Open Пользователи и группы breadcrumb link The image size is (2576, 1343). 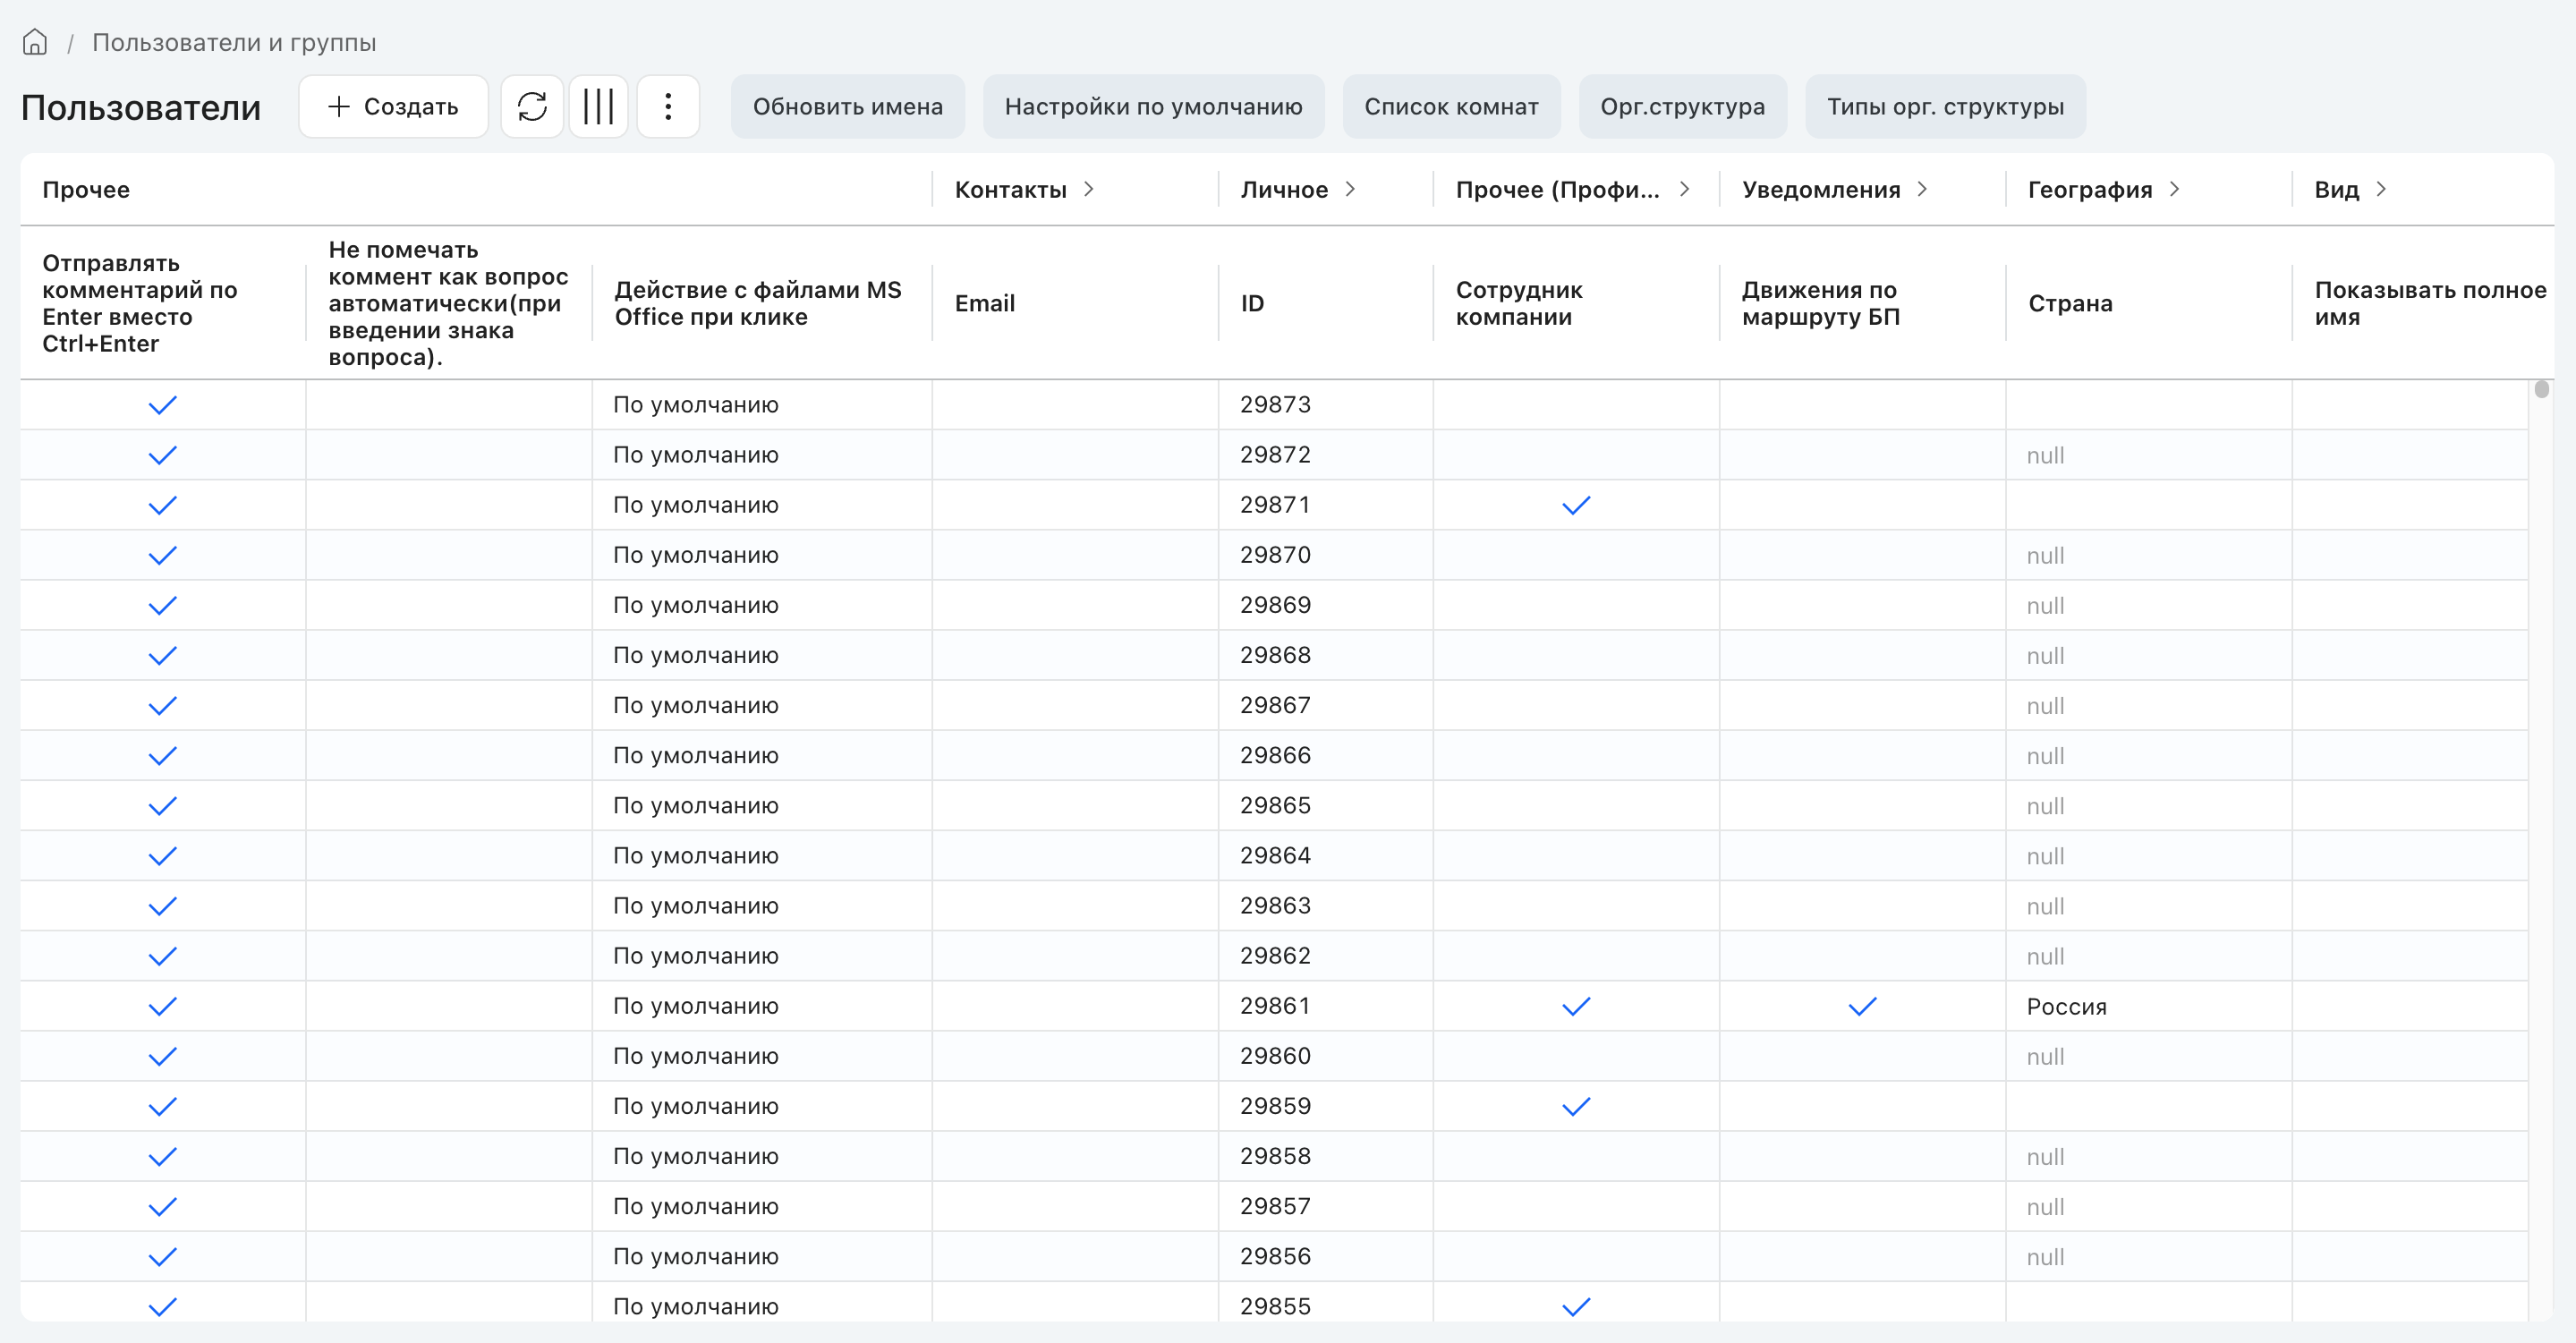click(234, 42)
